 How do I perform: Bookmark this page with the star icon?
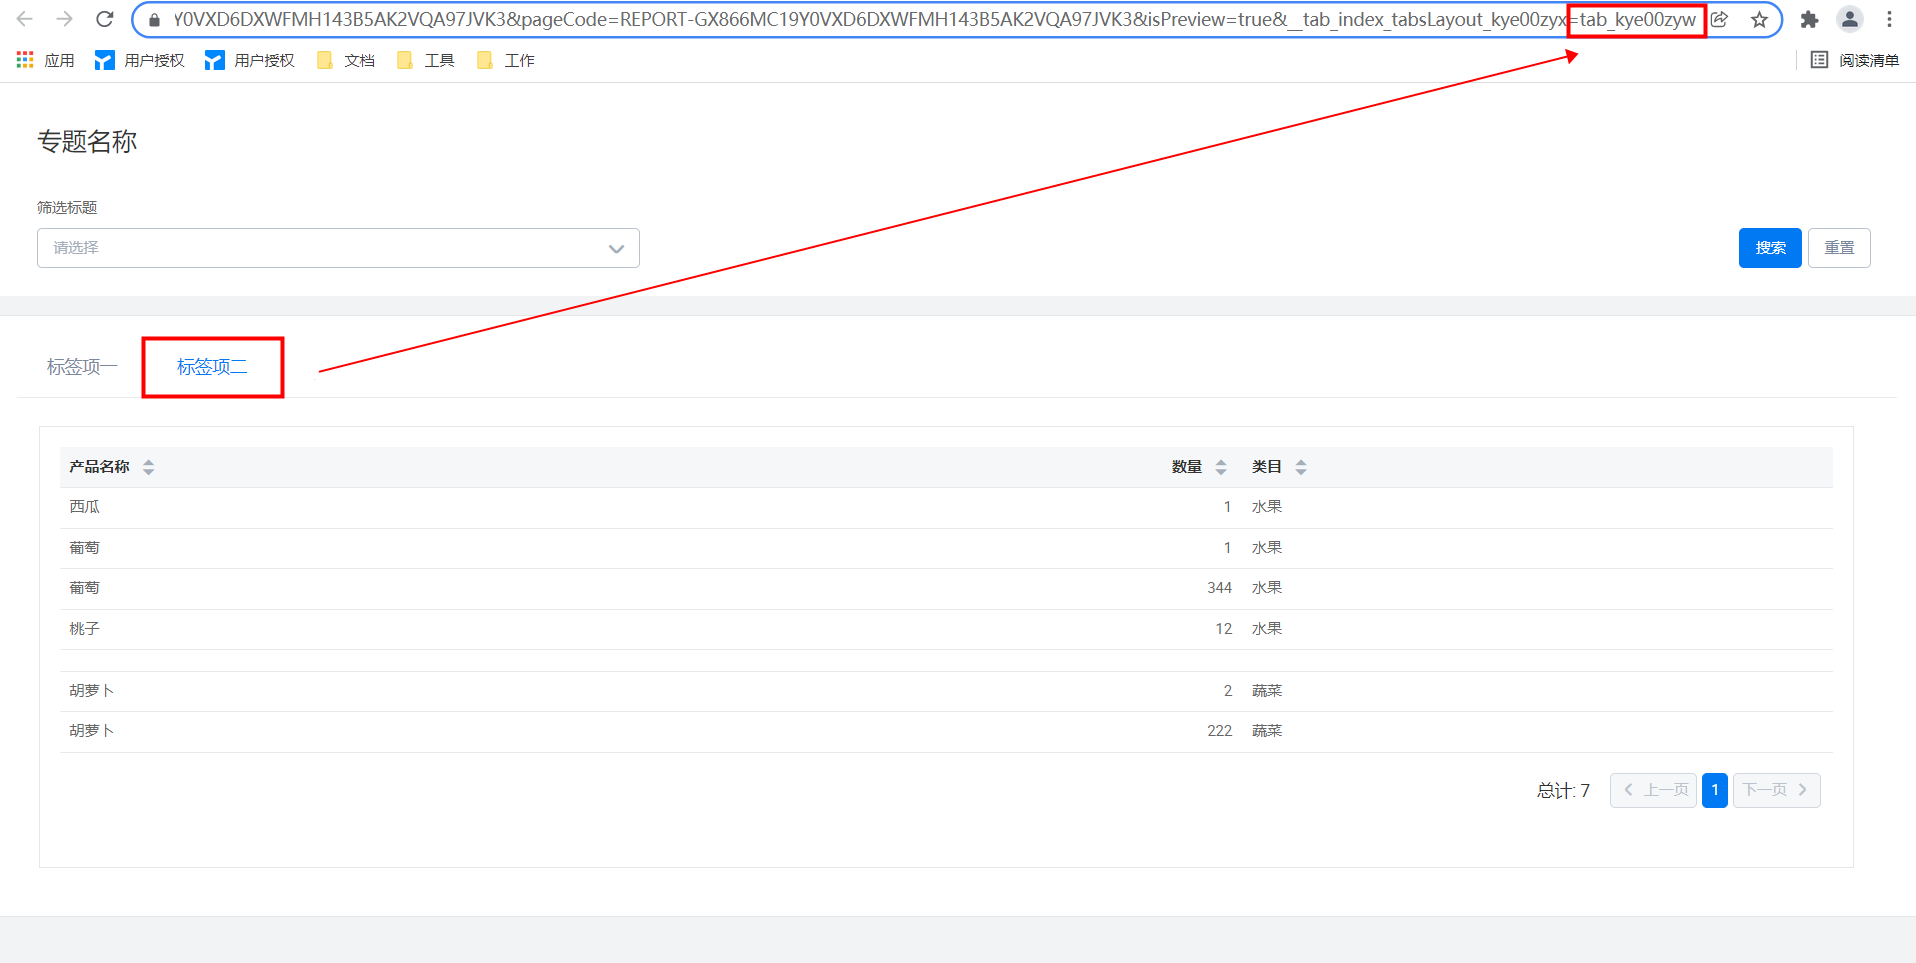pyautogui.click(x=1759, y=19)
